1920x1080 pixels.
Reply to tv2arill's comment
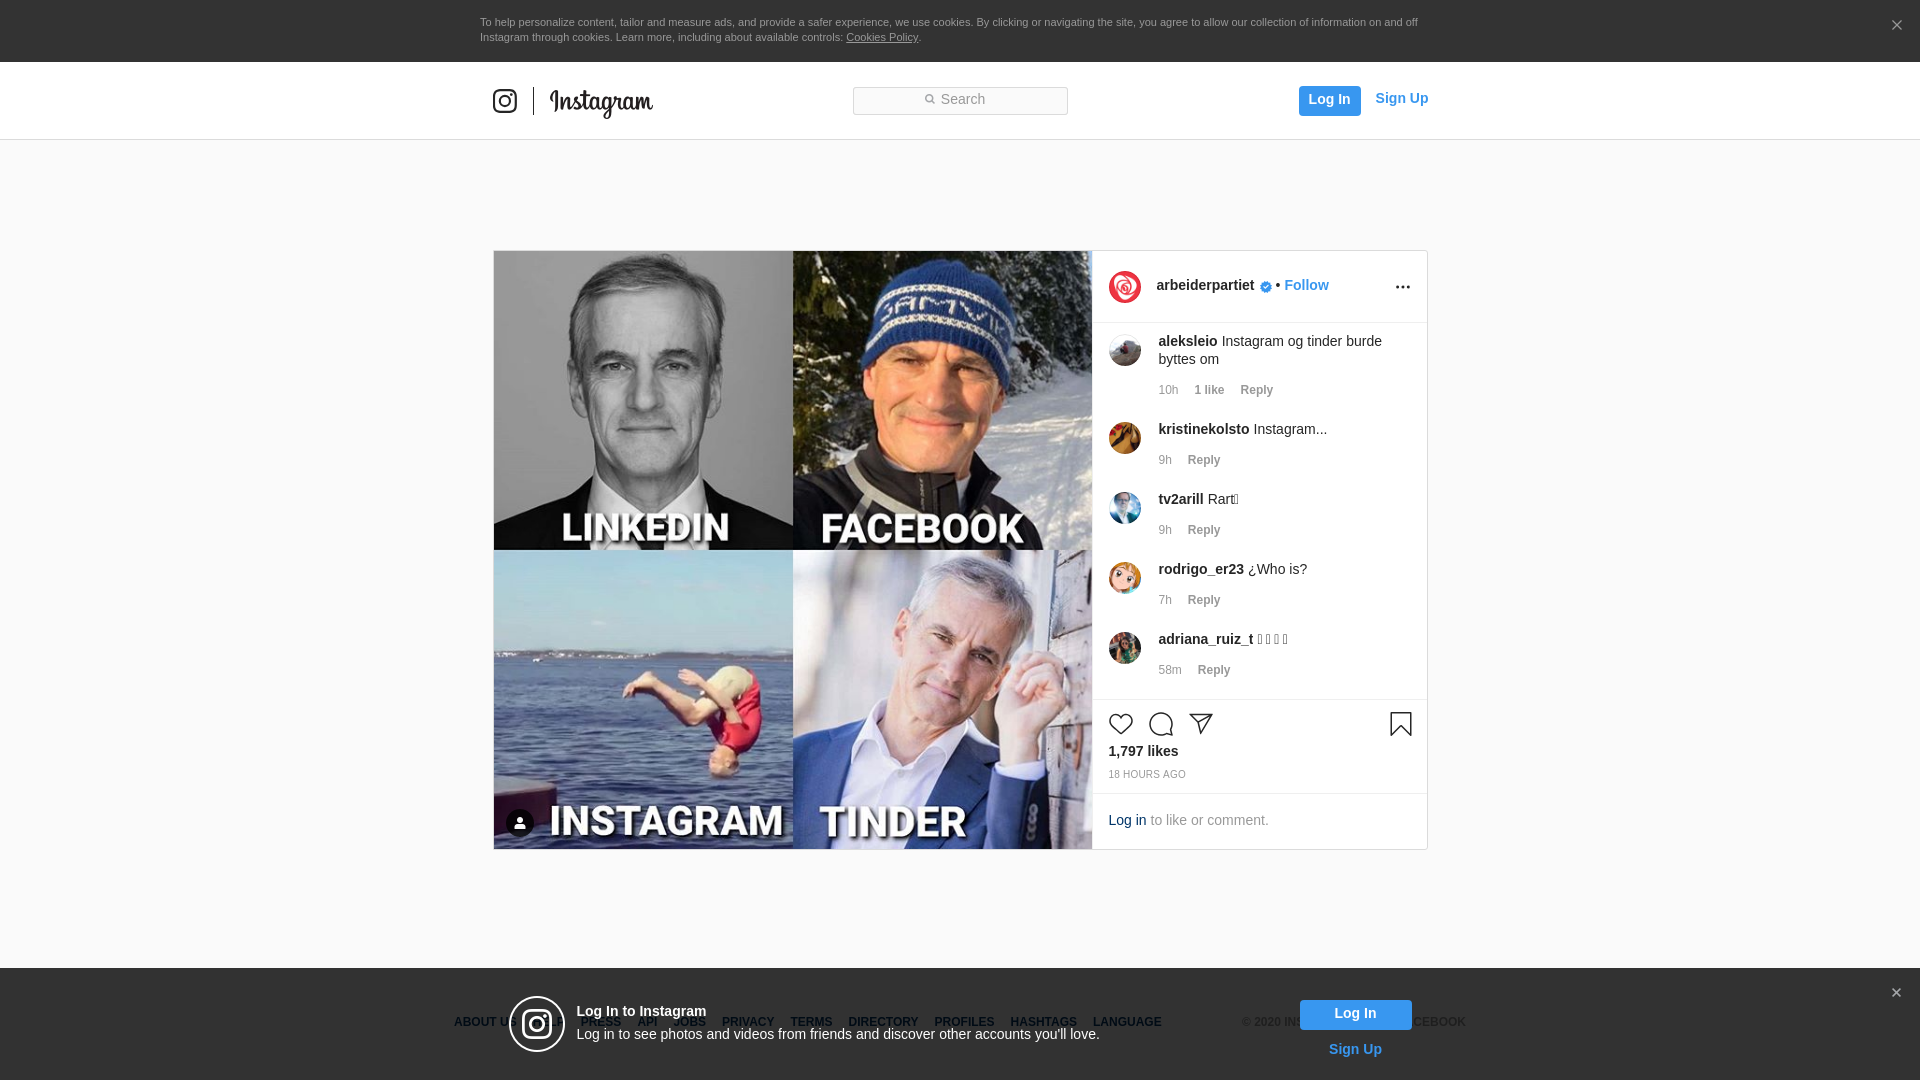1204,530
